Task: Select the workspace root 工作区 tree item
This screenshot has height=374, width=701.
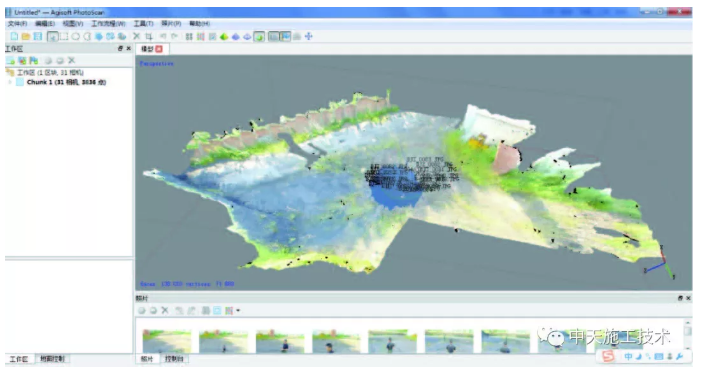Action: click(x=50, y=72)
